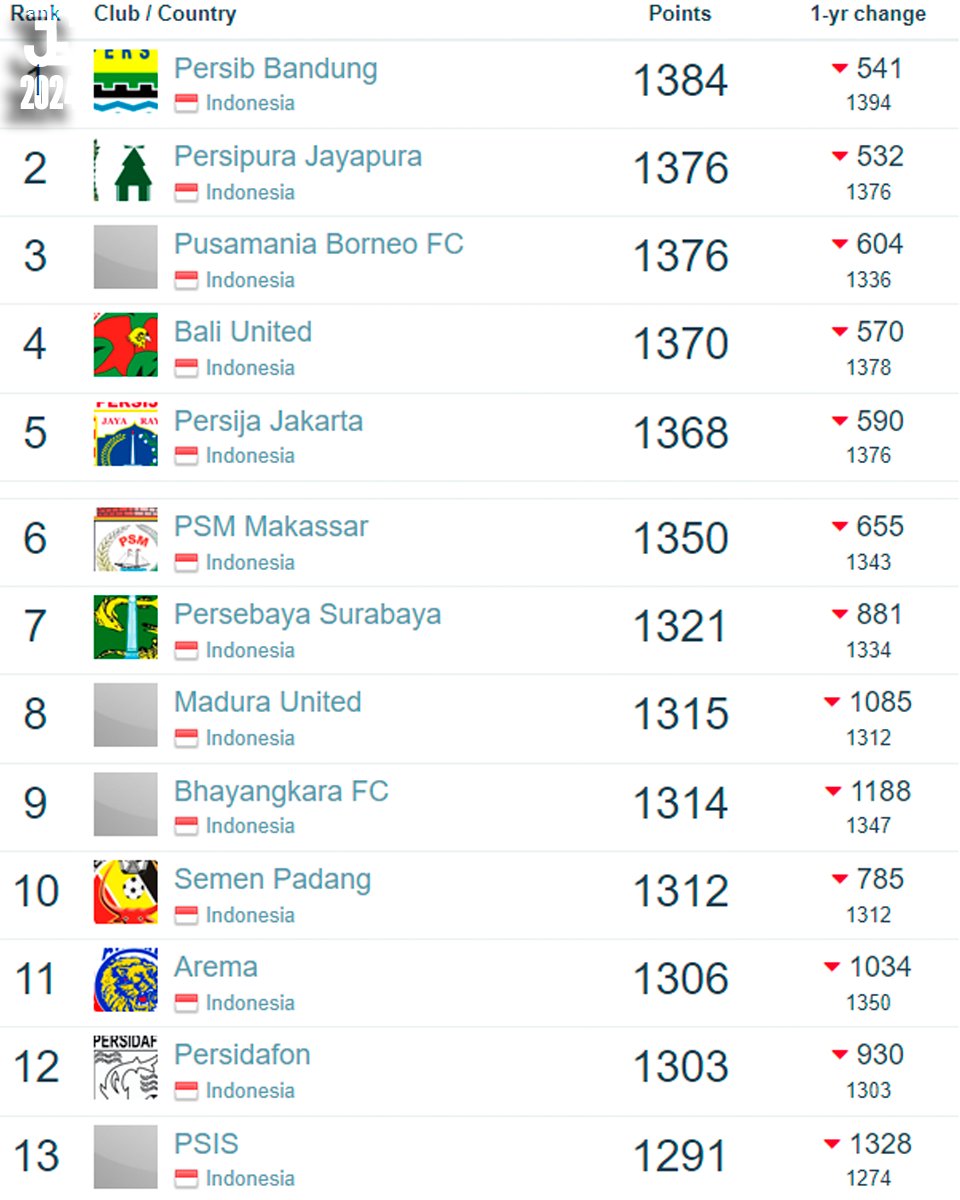Open the Pusamania Borneo FC club link

pyautogui.click(x=319, y=244)
